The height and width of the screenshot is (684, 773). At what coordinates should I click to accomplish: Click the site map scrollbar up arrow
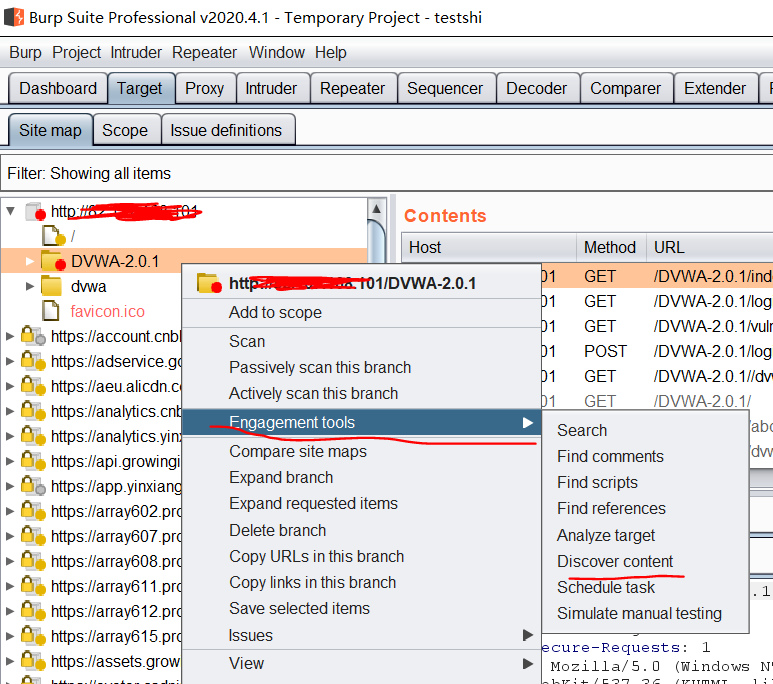tap(377, 209)
